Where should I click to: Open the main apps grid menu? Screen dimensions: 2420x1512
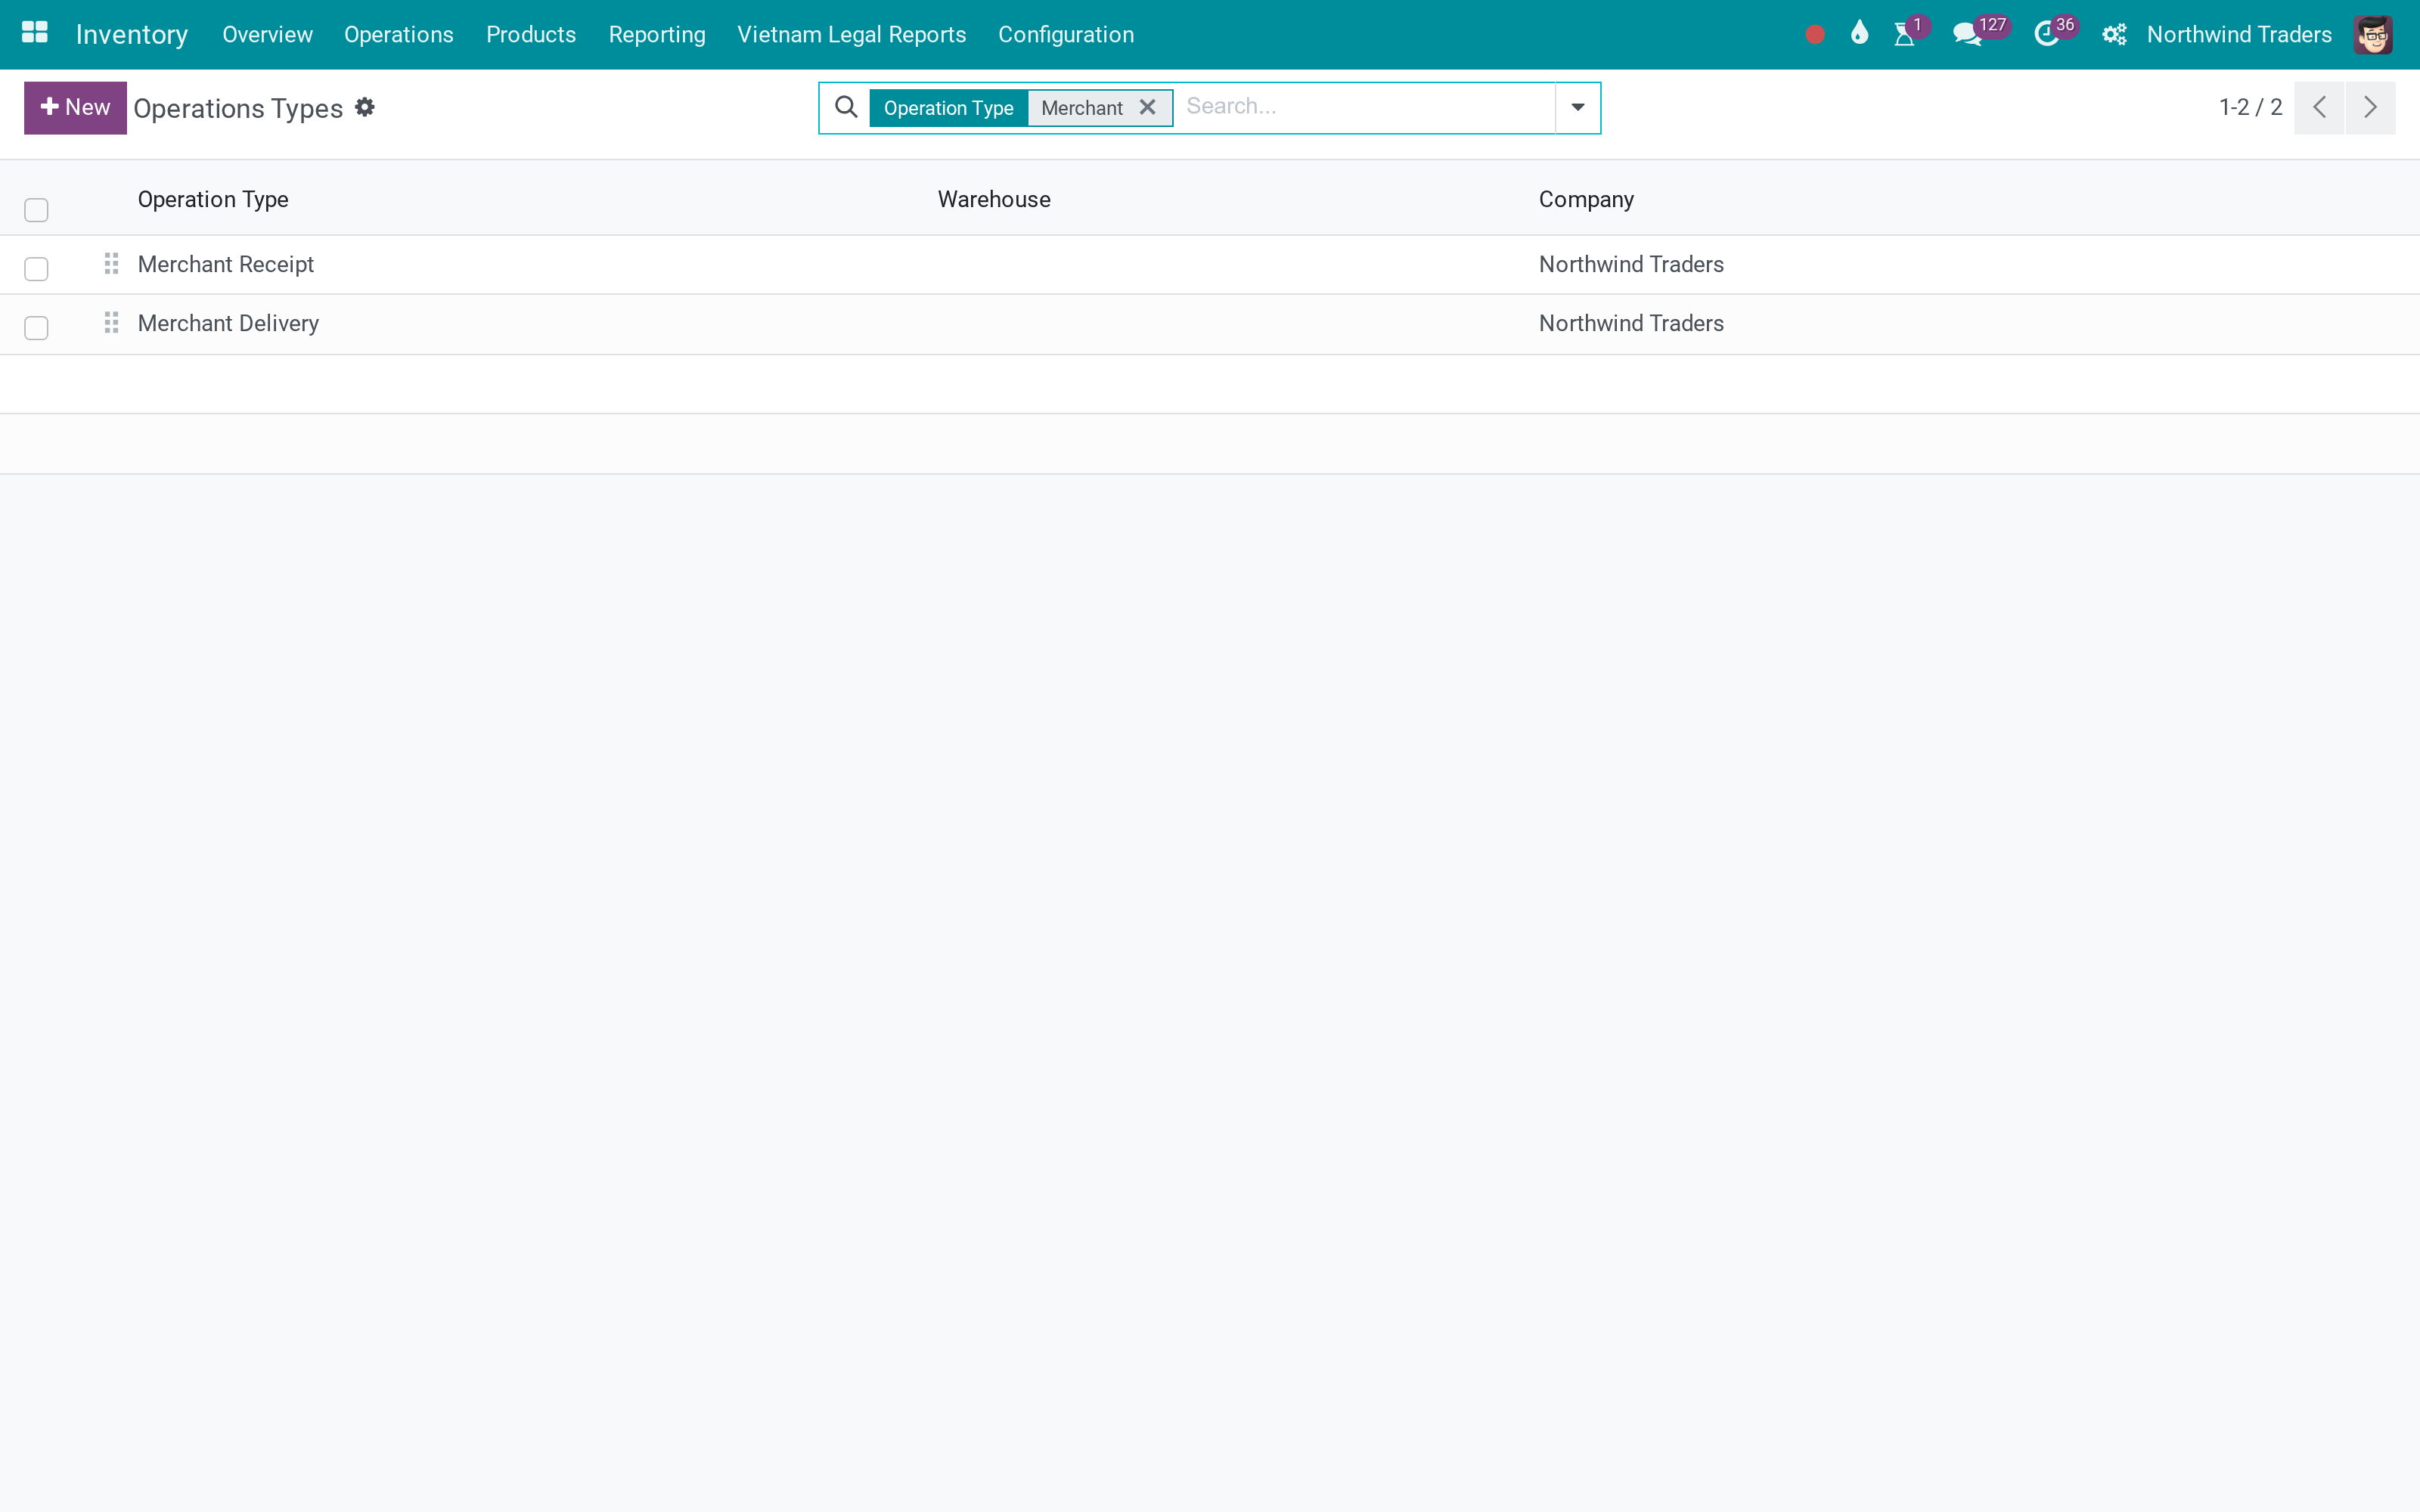pos(35,33)
